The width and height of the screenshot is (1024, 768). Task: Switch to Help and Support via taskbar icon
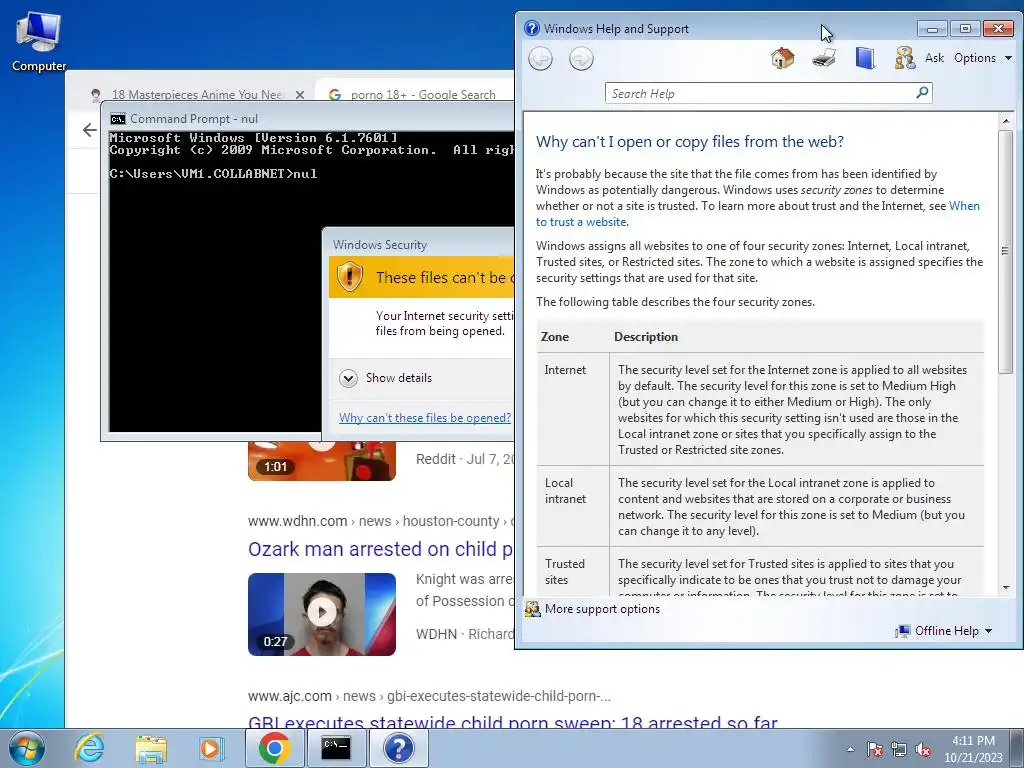click(398, 748)
